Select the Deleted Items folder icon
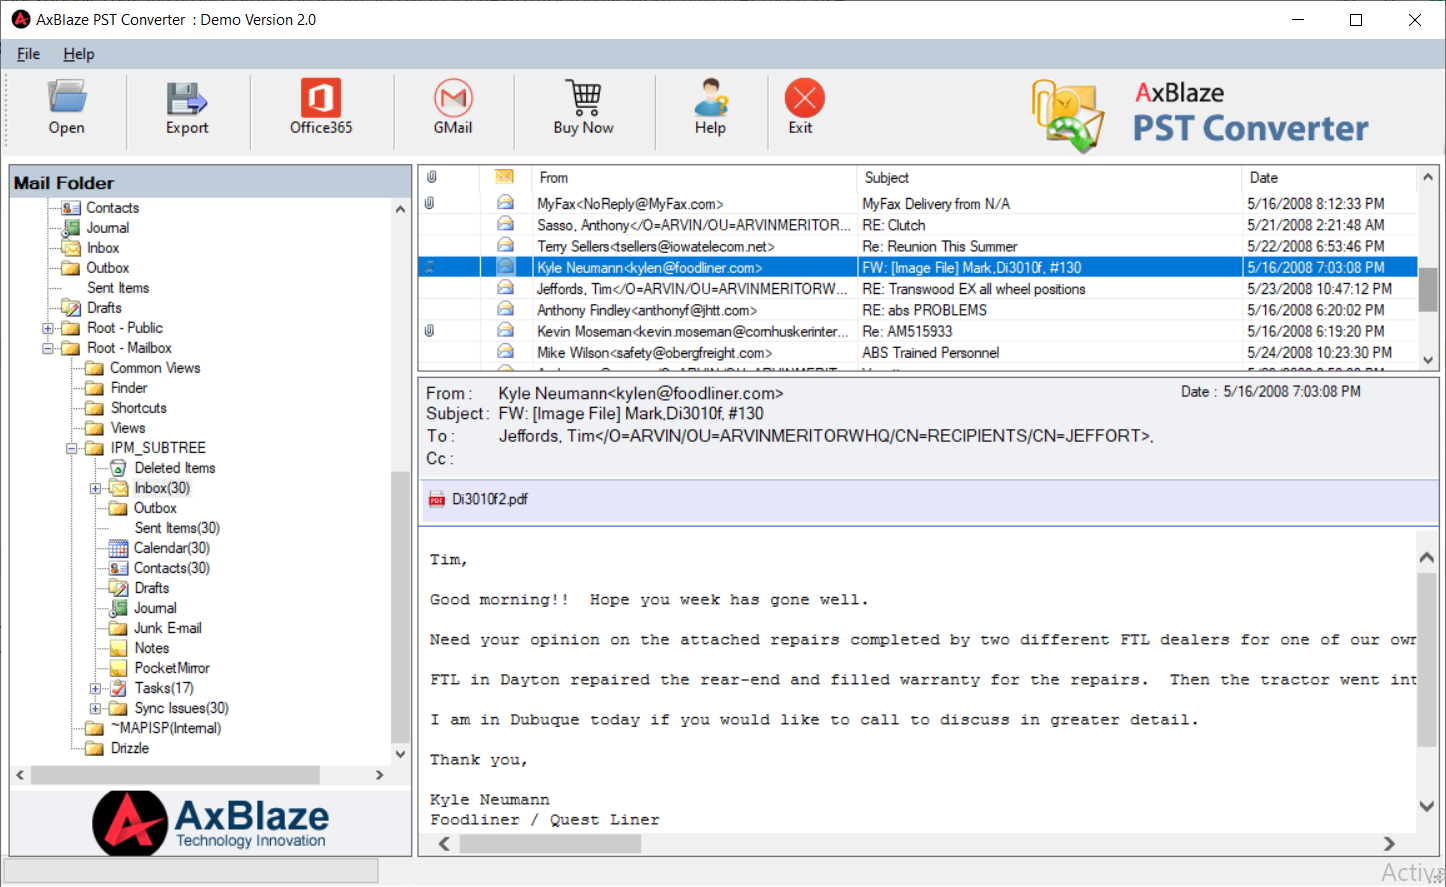1446x887 pixels. point(118,468)
